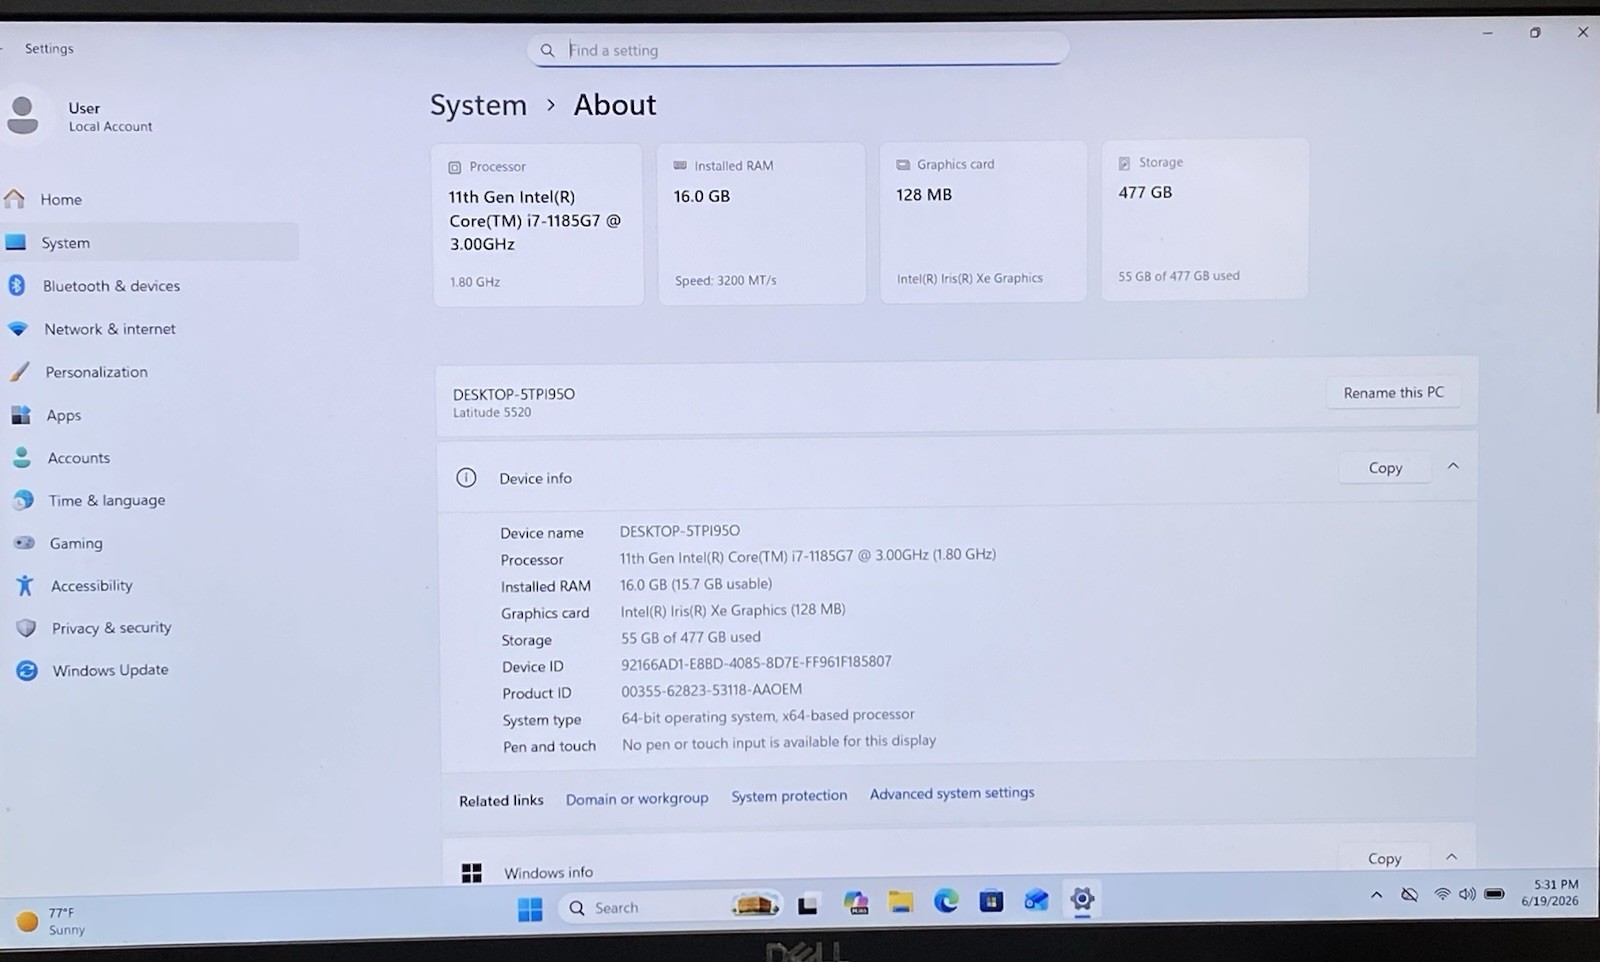Launch Microsoft Edge from the taskbar
This screenshot has height=962, width=1600.
point(946,901)
